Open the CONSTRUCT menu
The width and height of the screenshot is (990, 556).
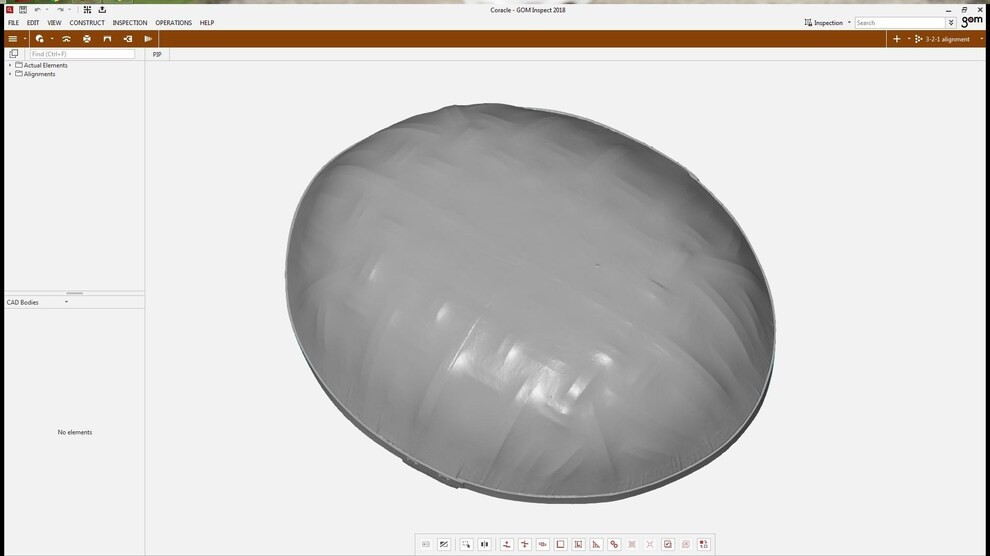(87, 23)
